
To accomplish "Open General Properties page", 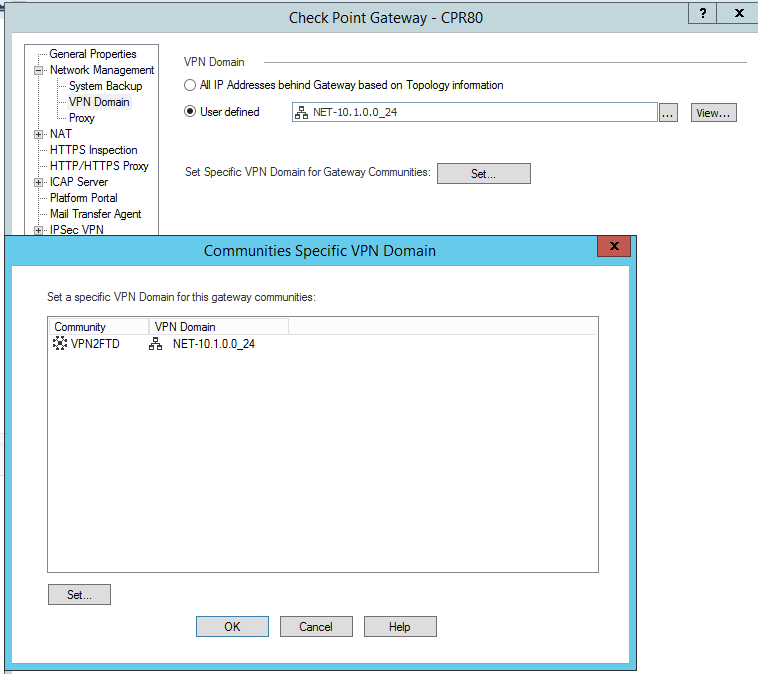I will [93, 54].
